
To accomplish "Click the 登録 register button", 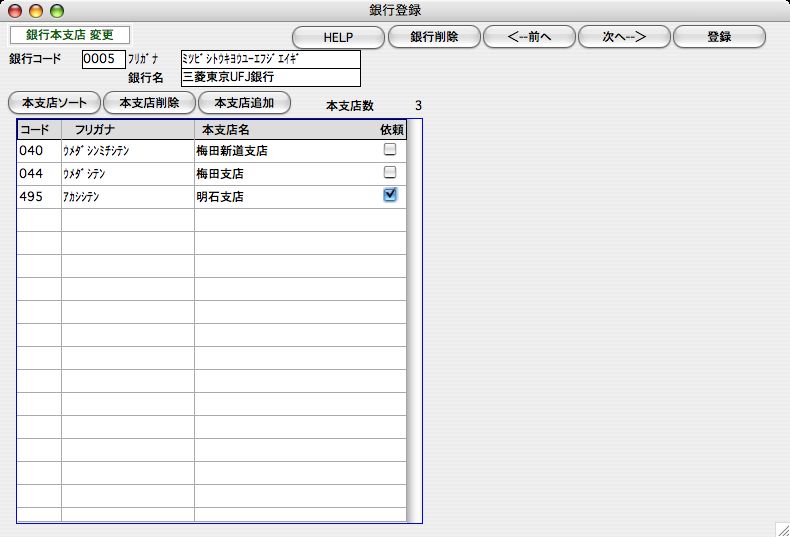I will [719, 37].
